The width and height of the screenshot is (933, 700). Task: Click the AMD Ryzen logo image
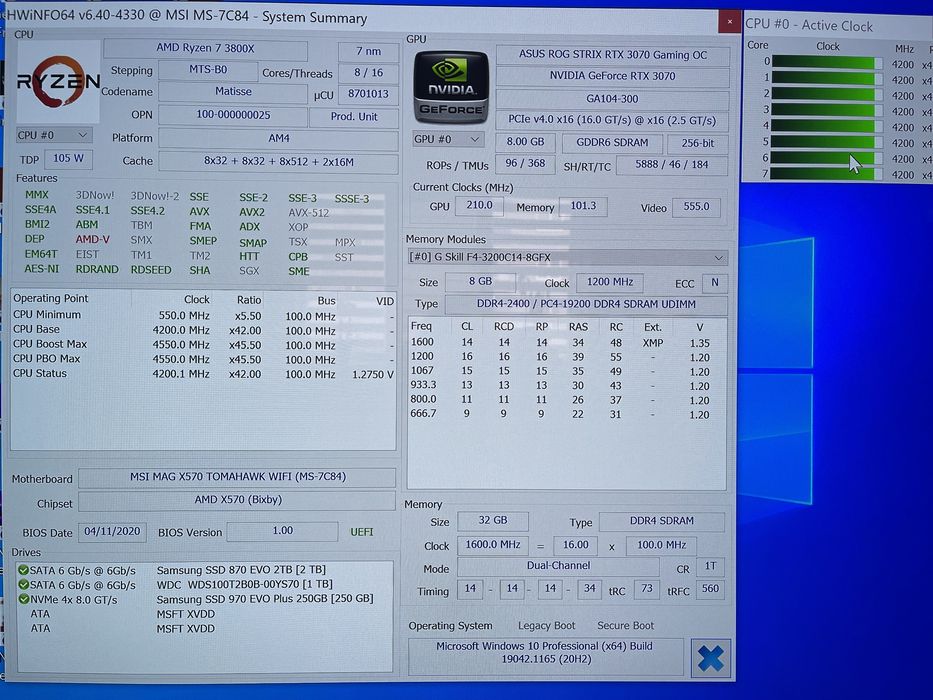58,81
